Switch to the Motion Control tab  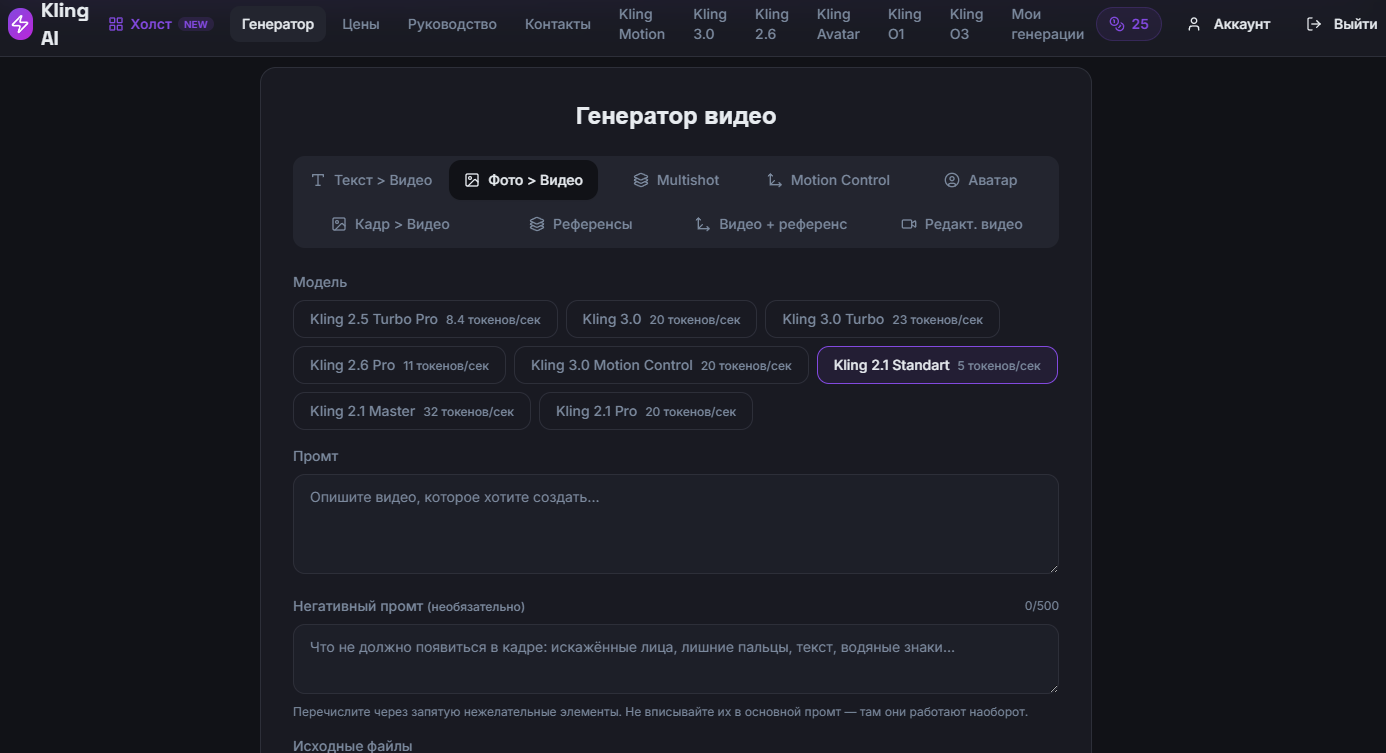point(828,180)
